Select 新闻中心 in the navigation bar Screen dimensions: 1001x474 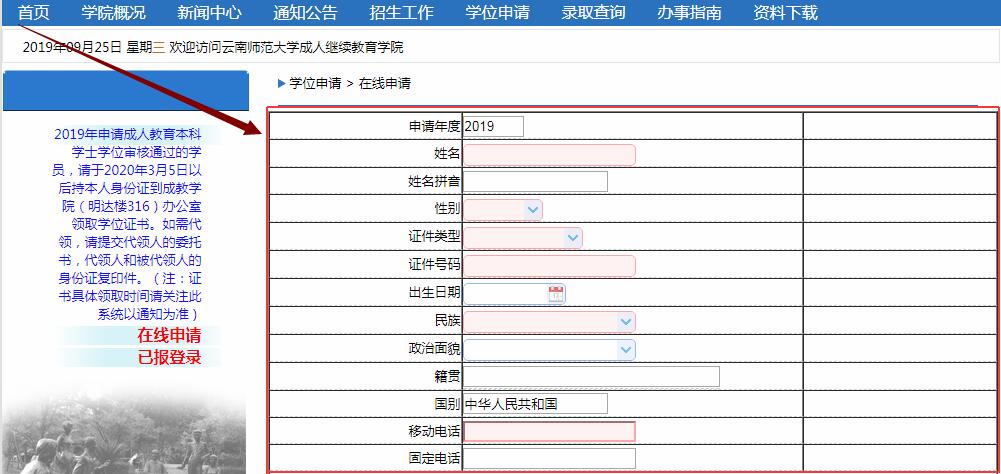[209, 12]
